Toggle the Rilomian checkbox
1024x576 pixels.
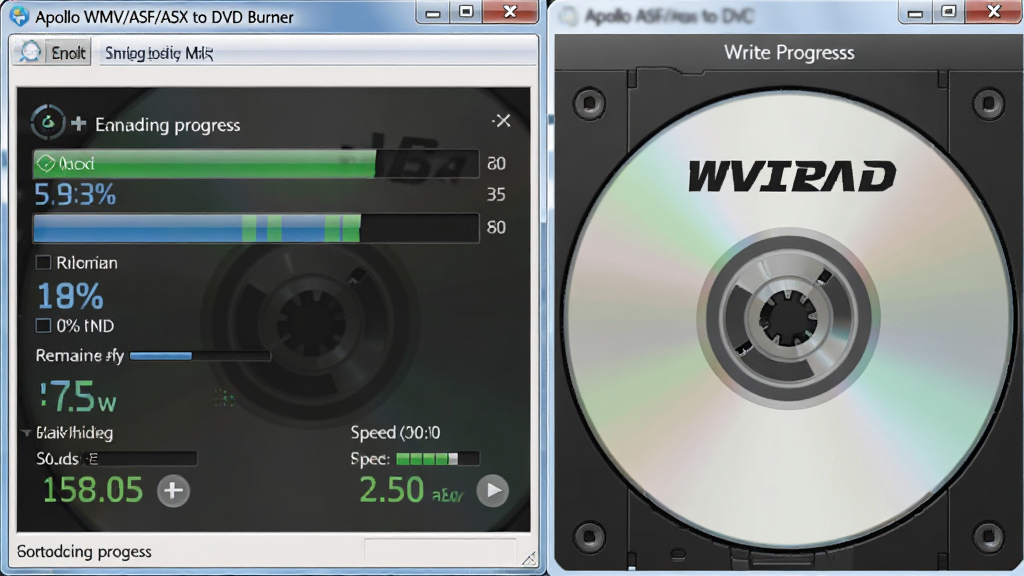tap(43, 263)
